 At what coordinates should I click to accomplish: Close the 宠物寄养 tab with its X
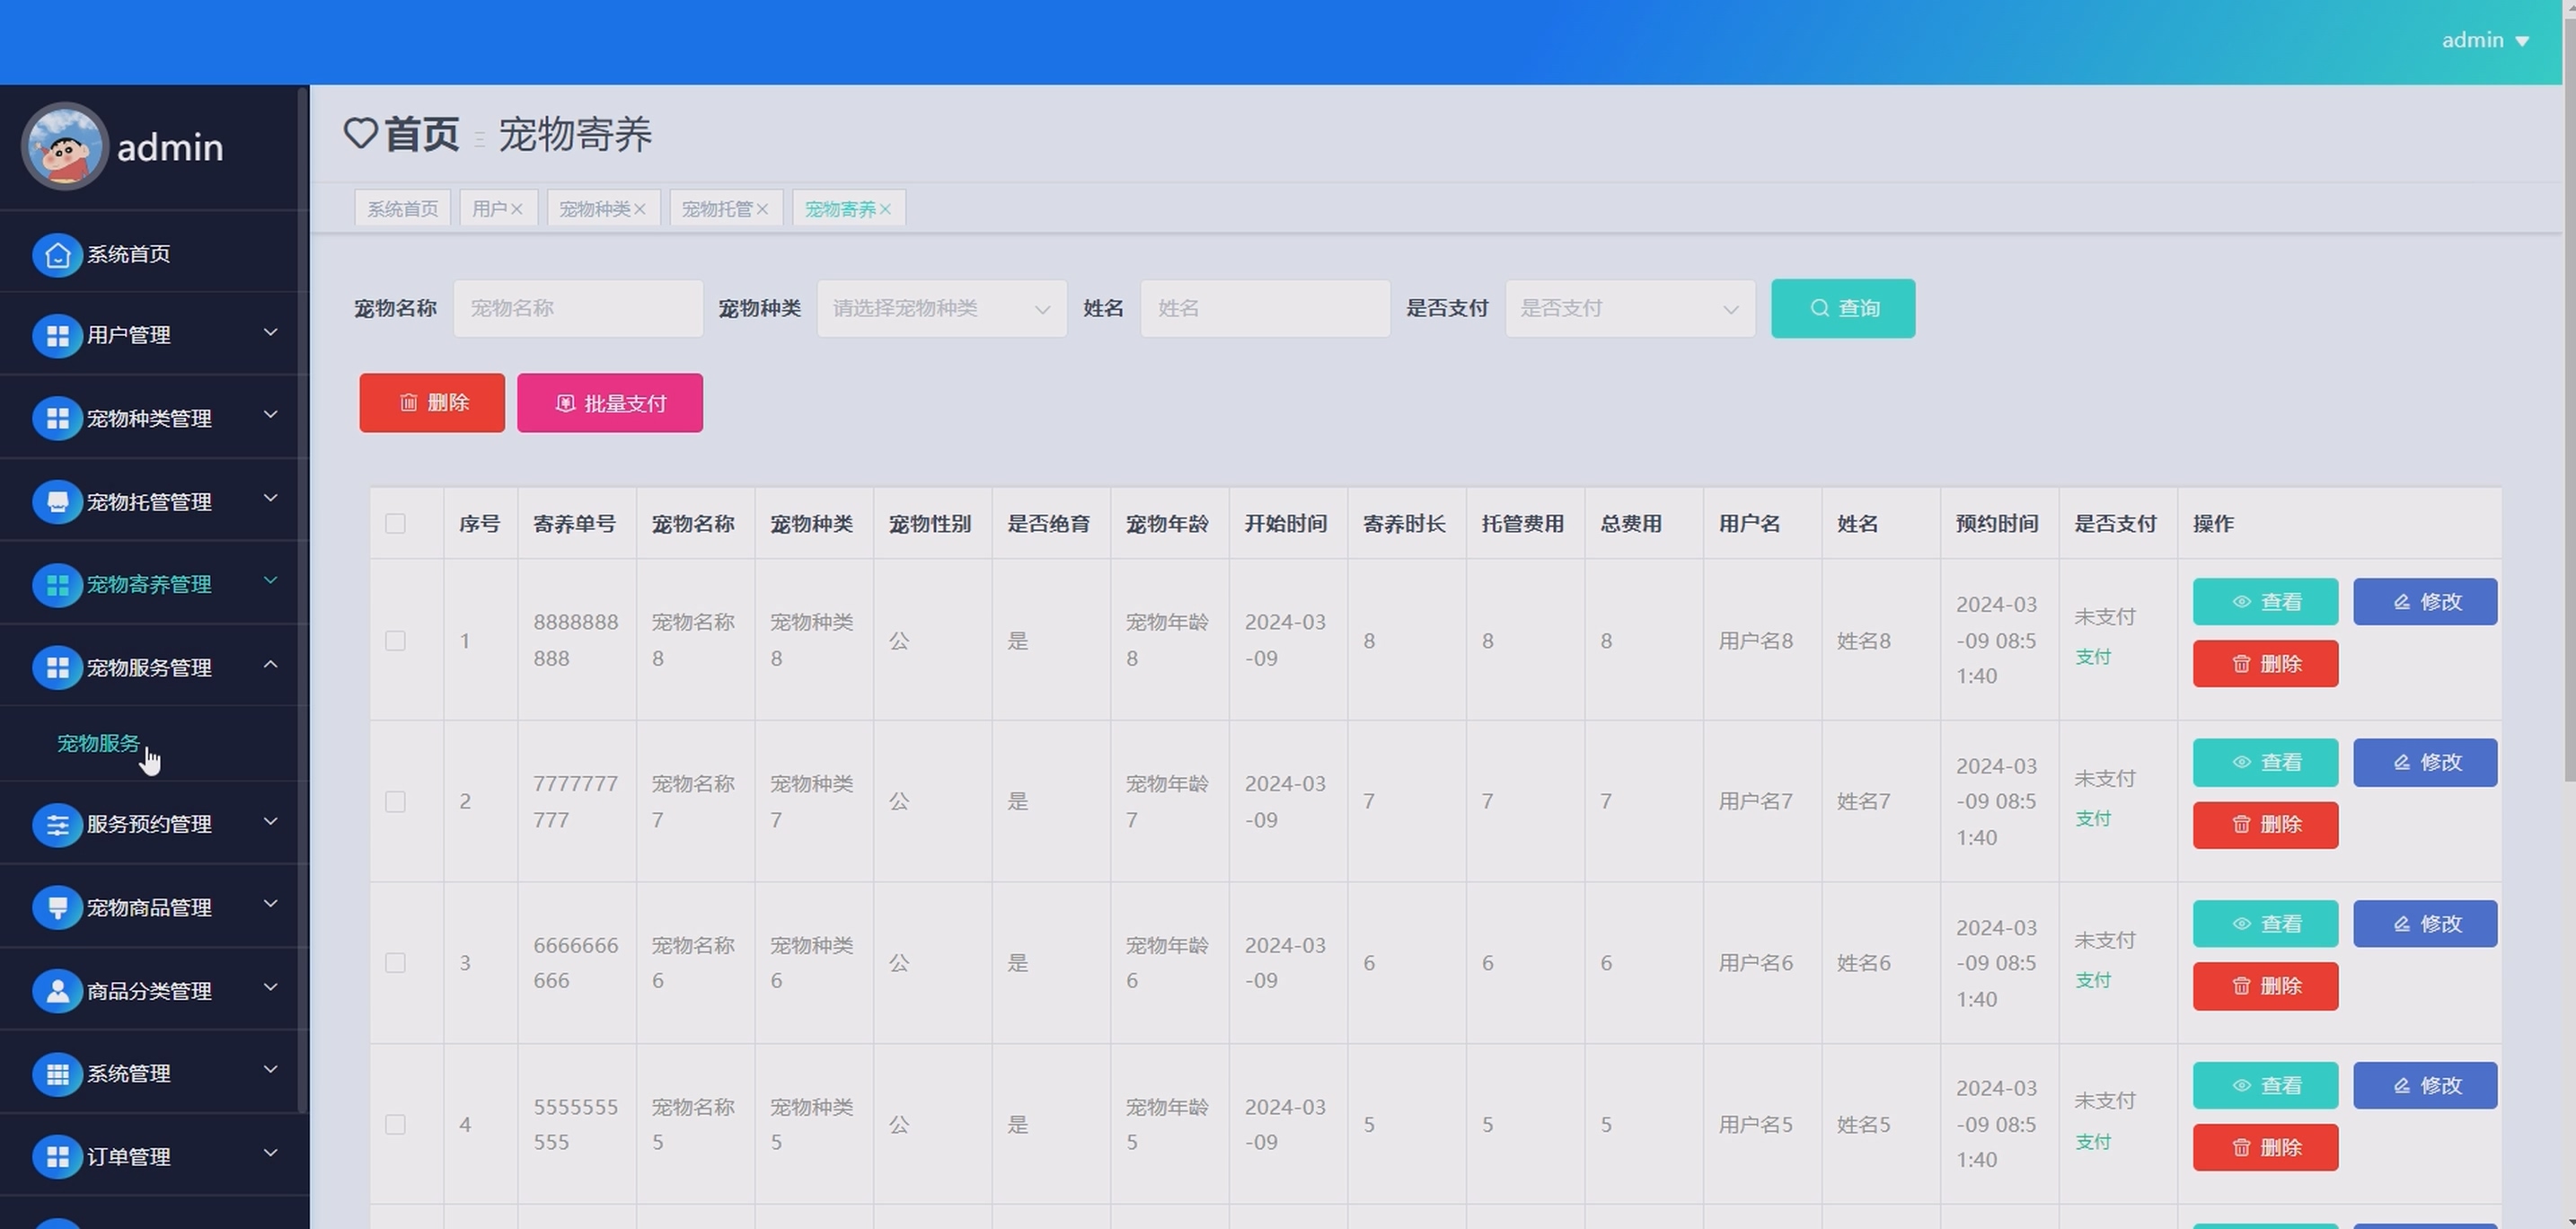[x=885, y=209]
